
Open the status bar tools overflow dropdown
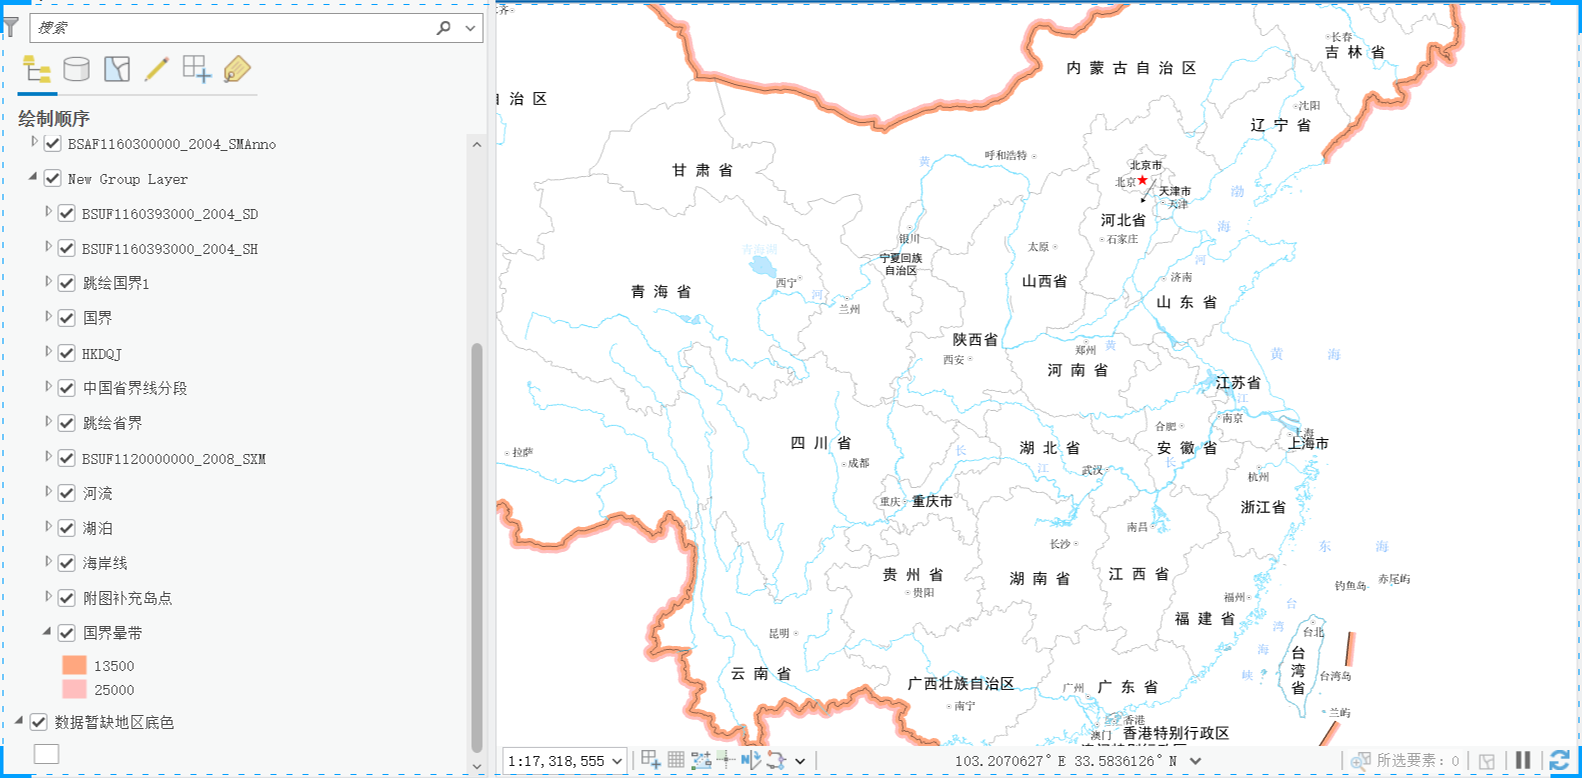800,761
